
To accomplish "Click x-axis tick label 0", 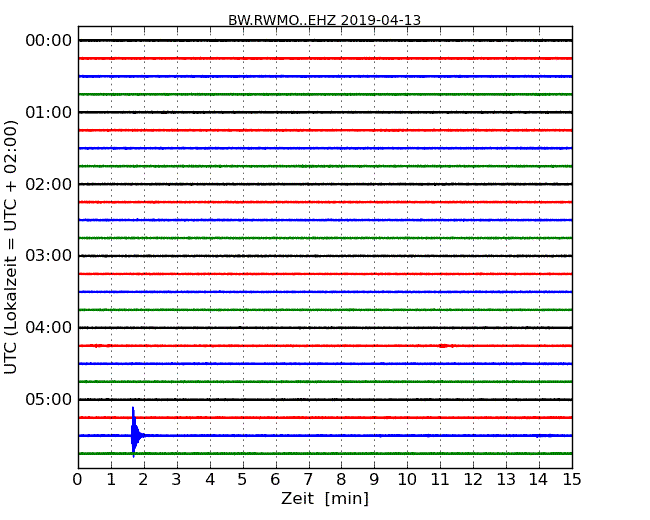I will (x=78, y=479).
